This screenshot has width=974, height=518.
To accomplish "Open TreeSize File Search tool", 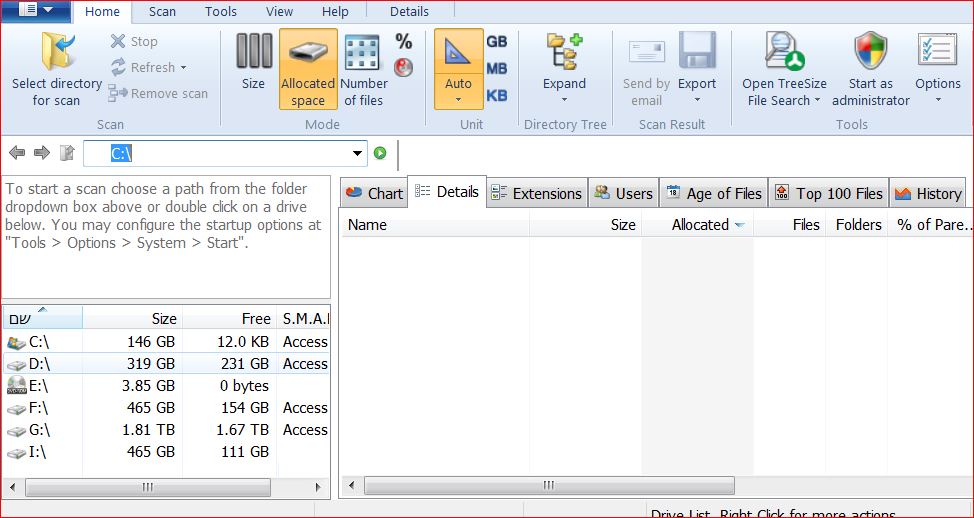I will tap(784, 70).
